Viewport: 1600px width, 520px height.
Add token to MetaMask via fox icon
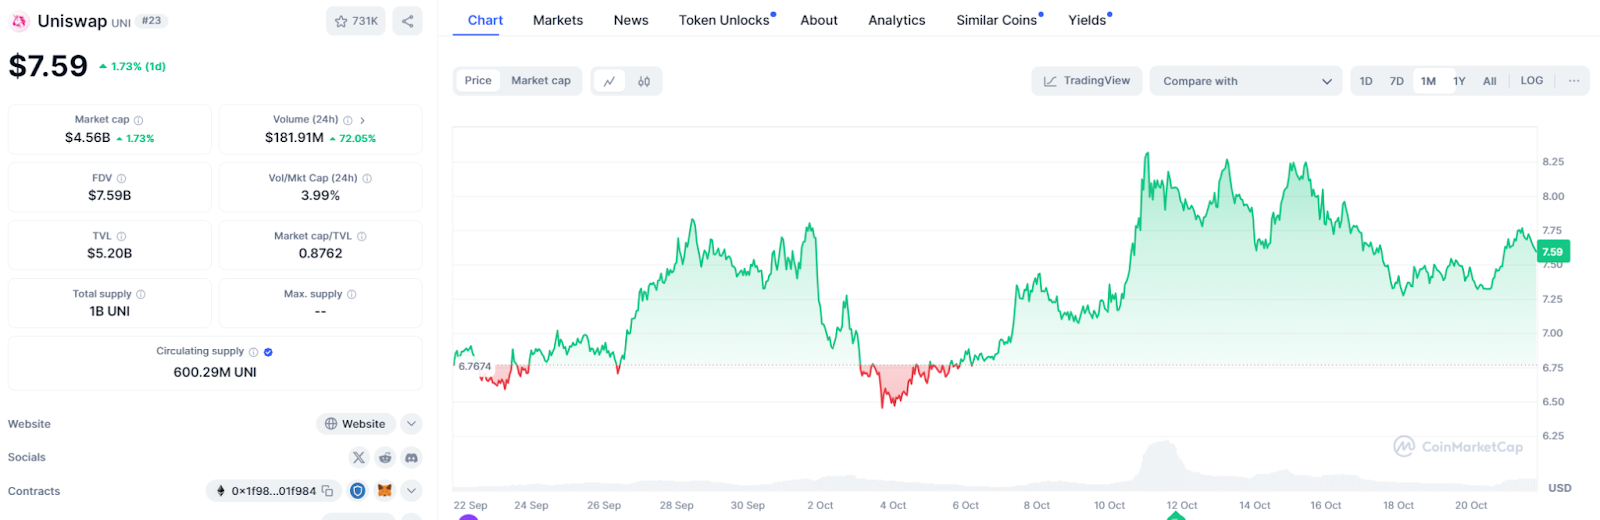pyautogui.click(x=385, y=491)
